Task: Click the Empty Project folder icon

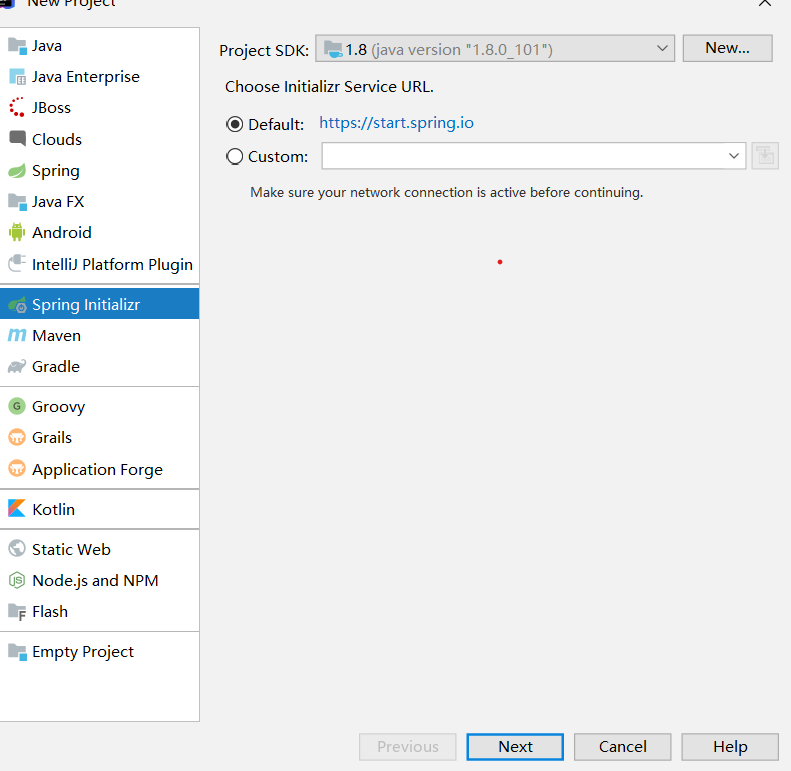Action: [17, 652]
